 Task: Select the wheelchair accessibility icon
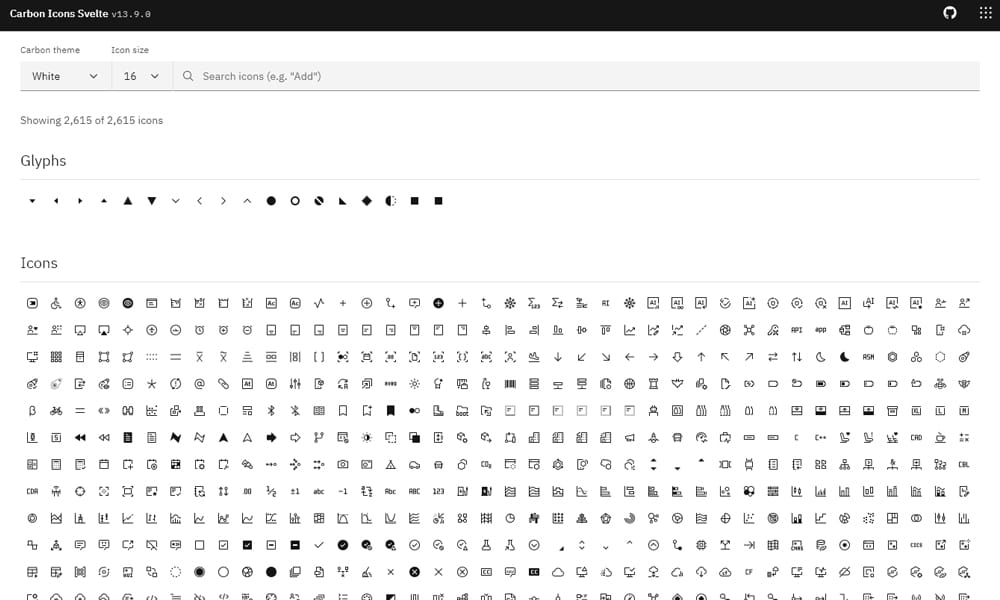(56, 304)
